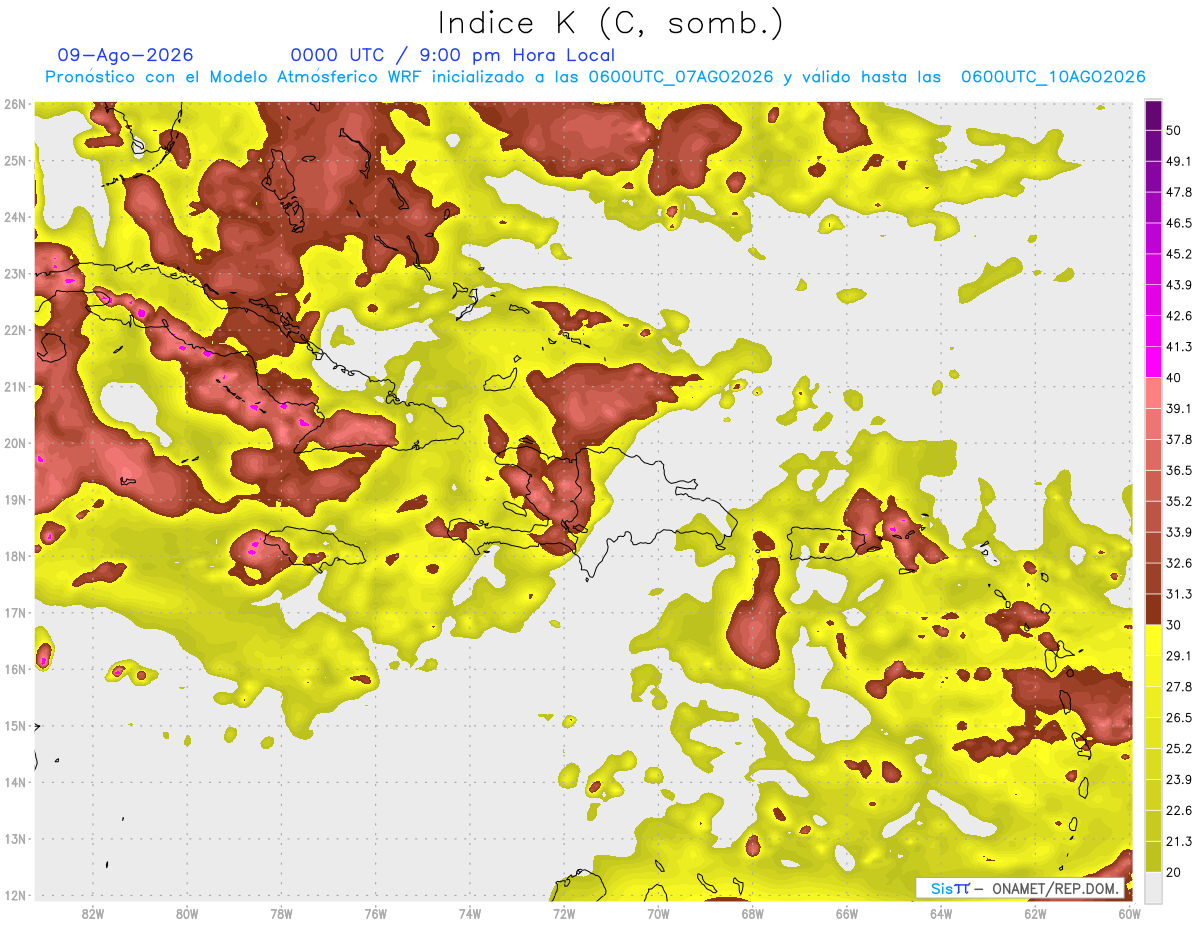Click longitude axis label "80W"
Viewport: 1200px width, 927px height.
(x=187, y=913)
